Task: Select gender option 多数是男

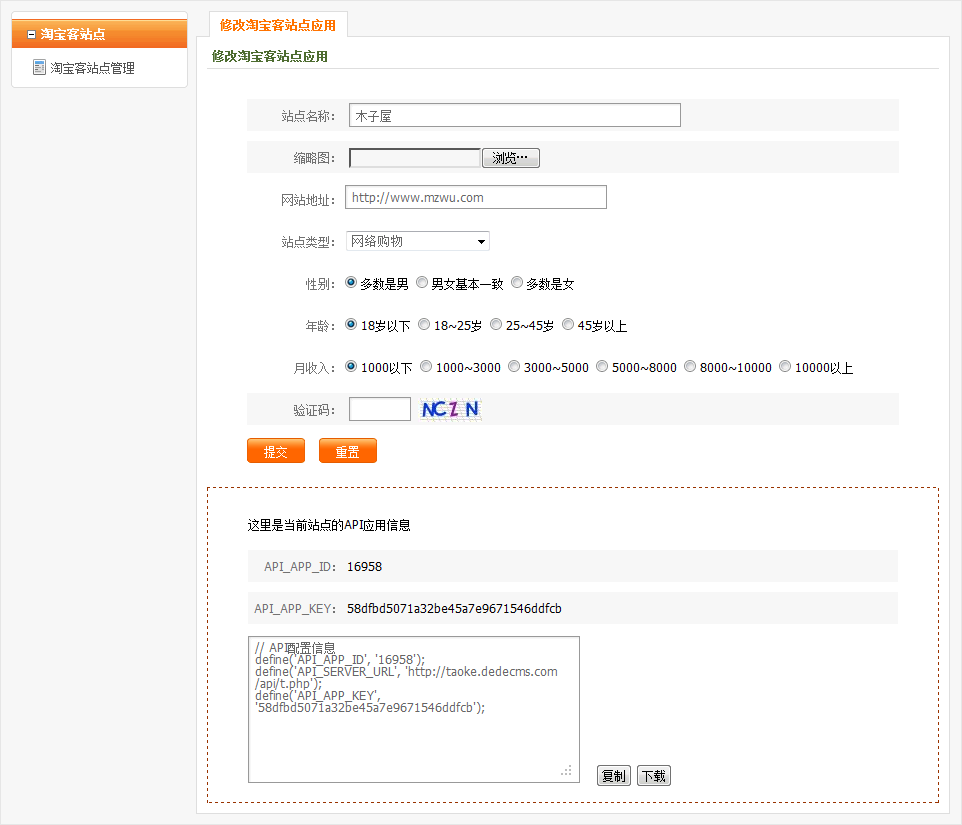Action: tap(351, 282)
